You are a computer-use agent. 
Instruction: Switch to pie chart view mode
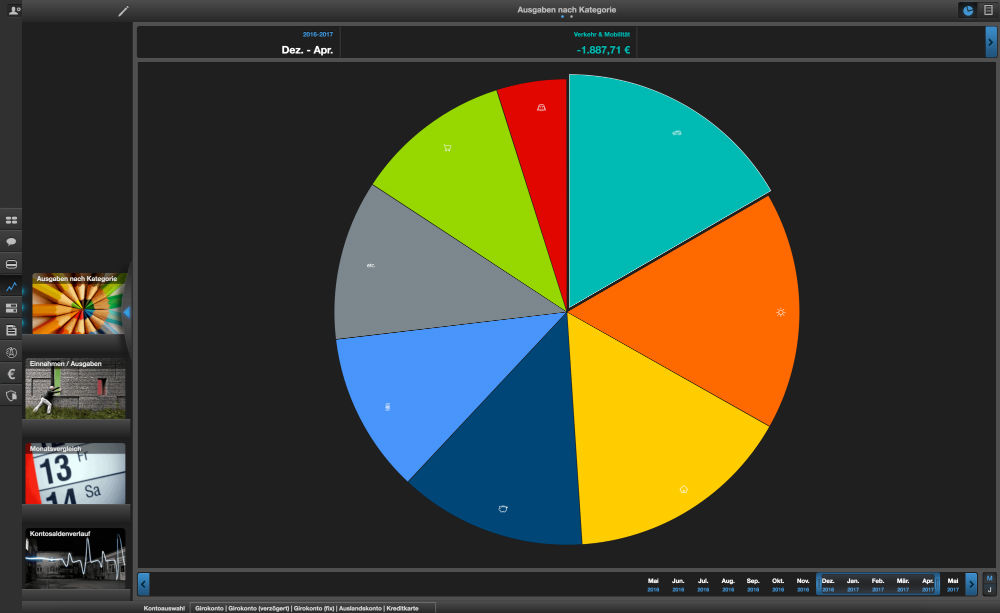pos(968,10)
